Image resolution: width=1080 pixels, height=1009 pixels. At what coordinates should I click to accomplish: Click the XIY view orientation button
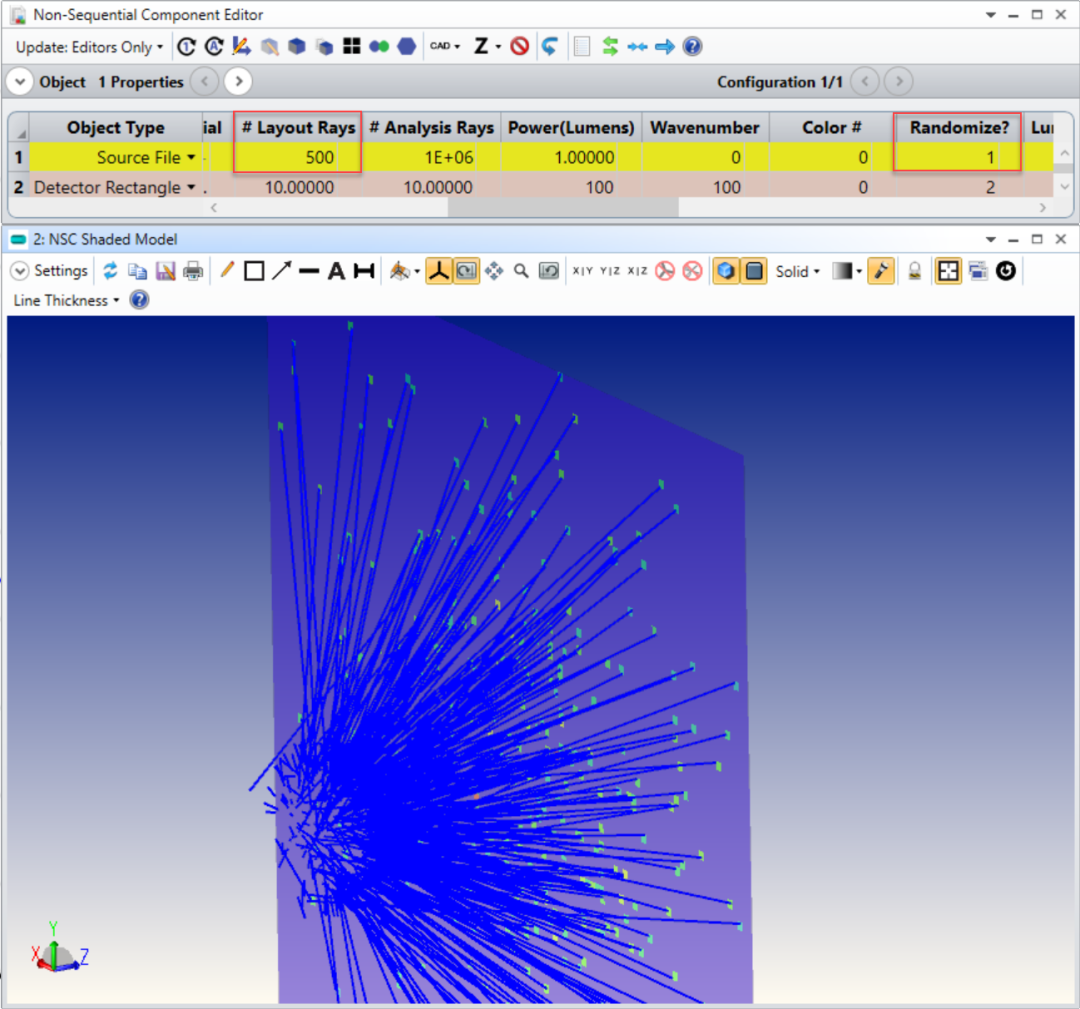[584, 270]
